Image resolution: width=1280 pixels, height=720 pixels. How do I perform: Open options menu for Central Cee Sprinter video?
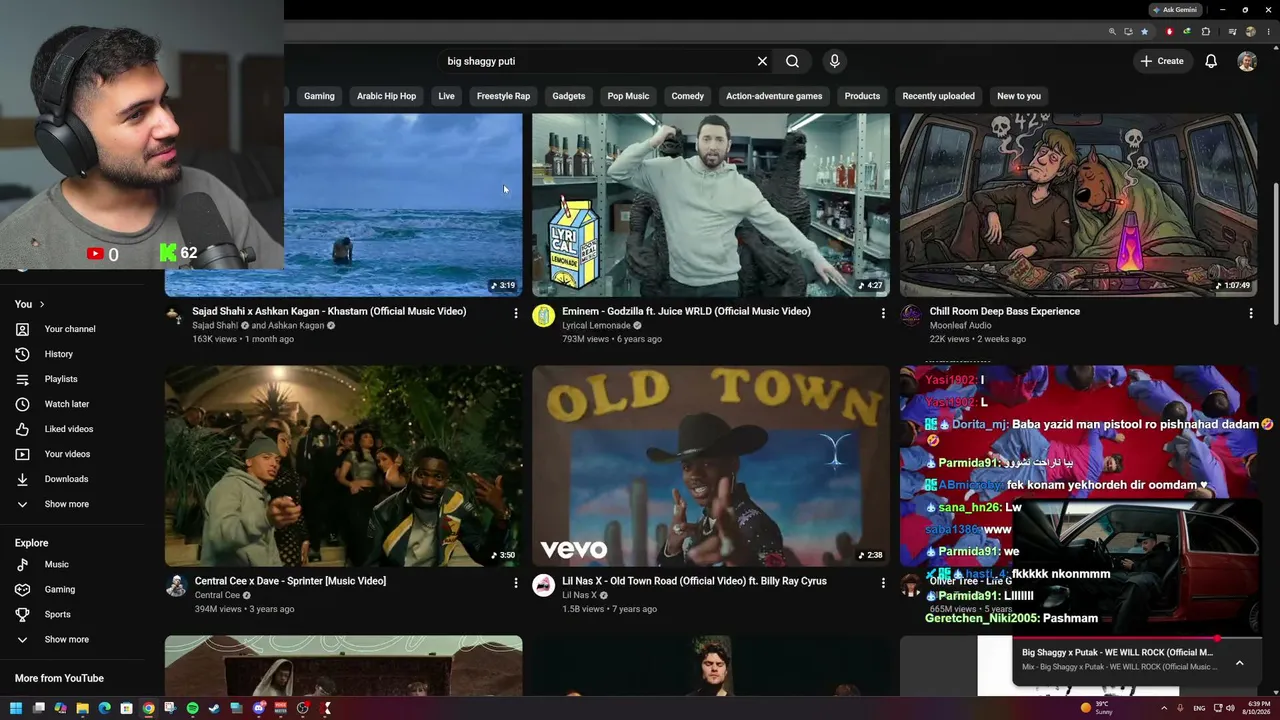[516, 582]
